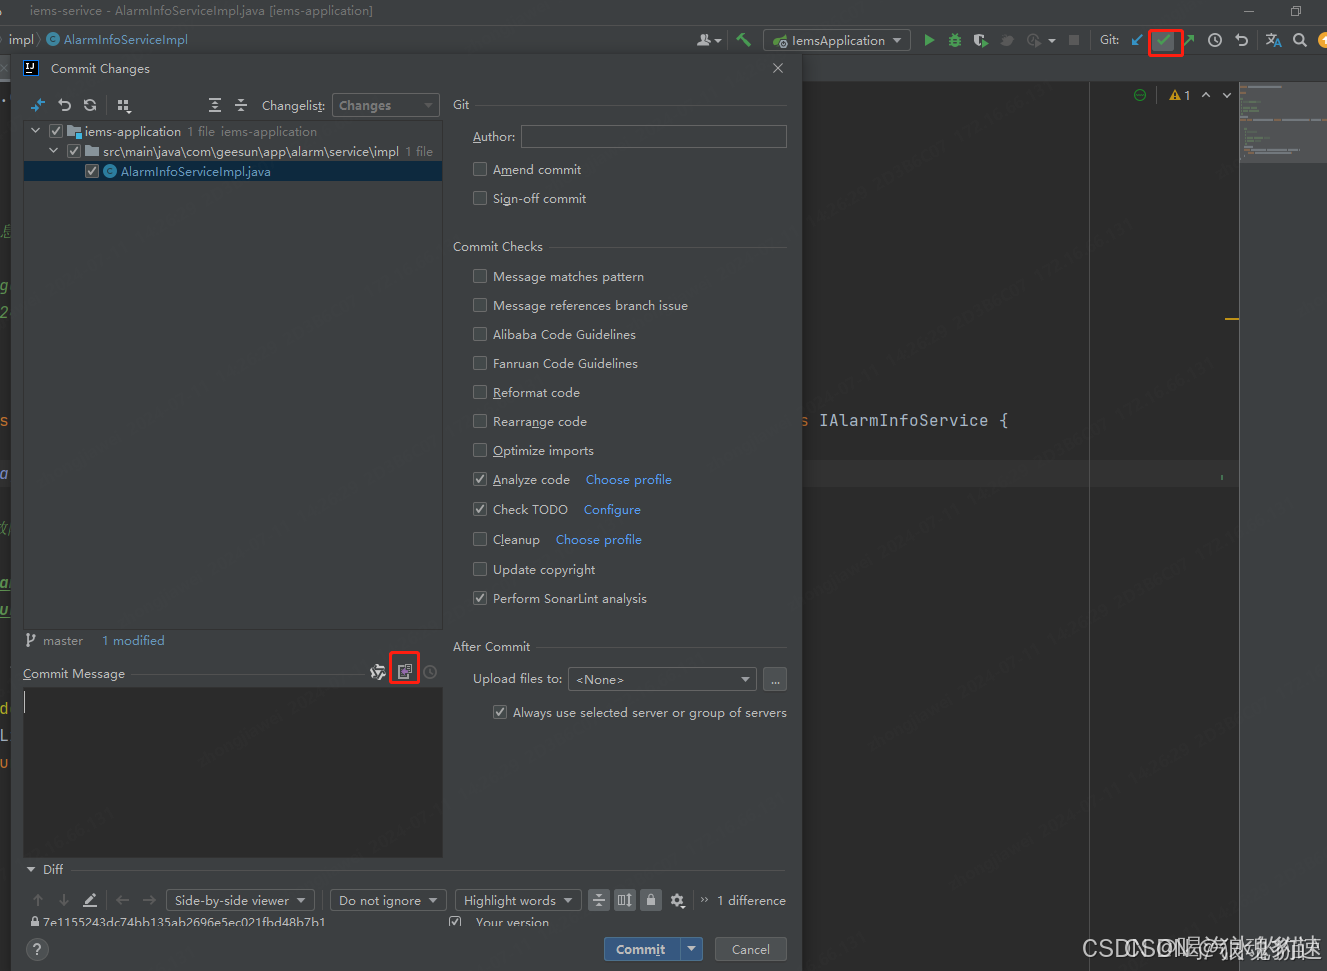Click the diff Settings gear icon
Image resolution: width=1327 pixels, height=971 pixels.
click(677, 900)
